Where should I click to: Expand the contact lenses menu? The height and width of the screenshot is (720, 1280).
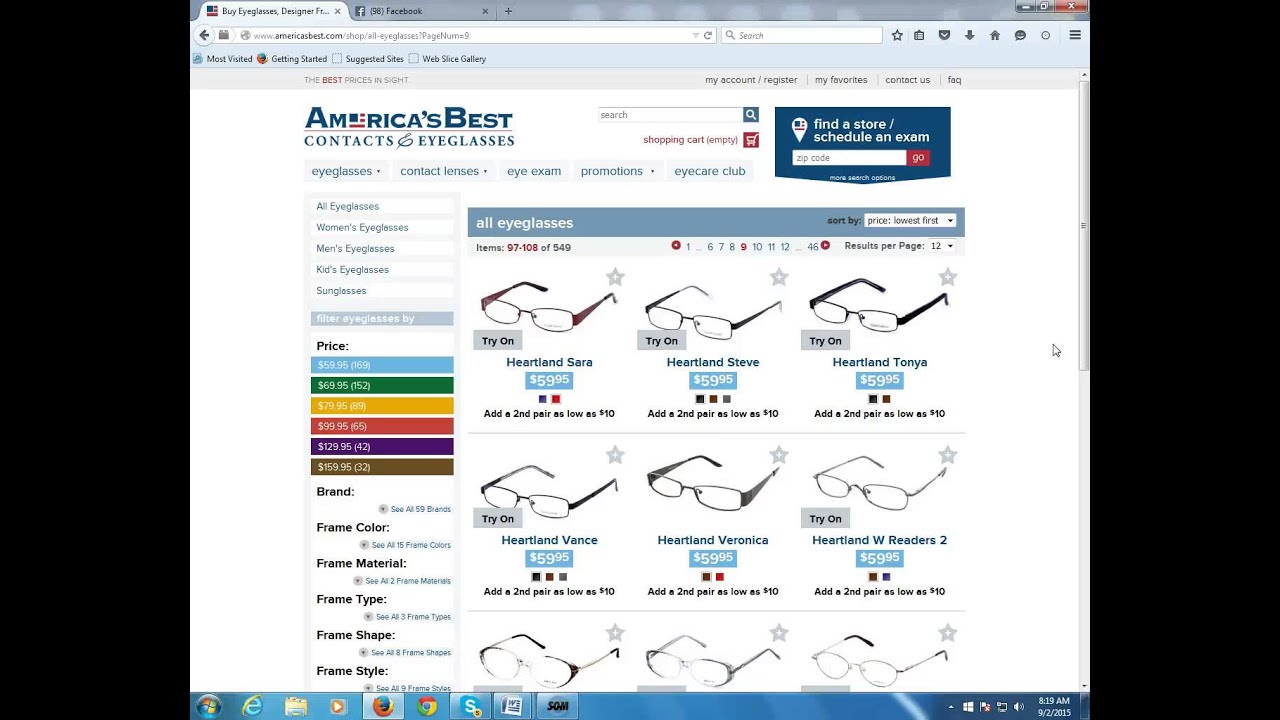coord(444,171)
